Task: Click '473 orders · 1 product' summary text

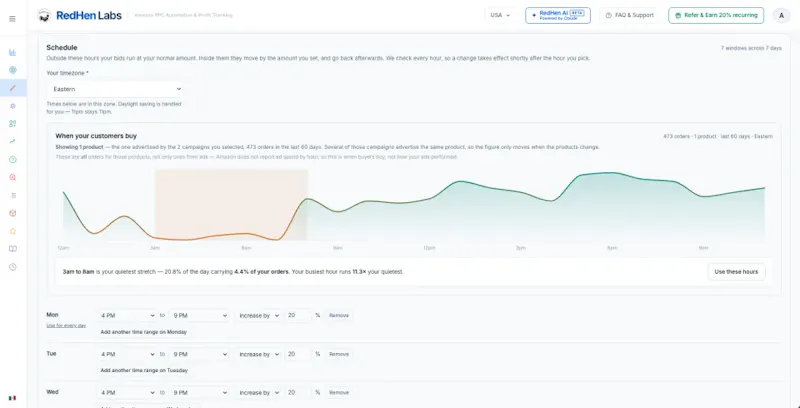Action: [718, 137]
